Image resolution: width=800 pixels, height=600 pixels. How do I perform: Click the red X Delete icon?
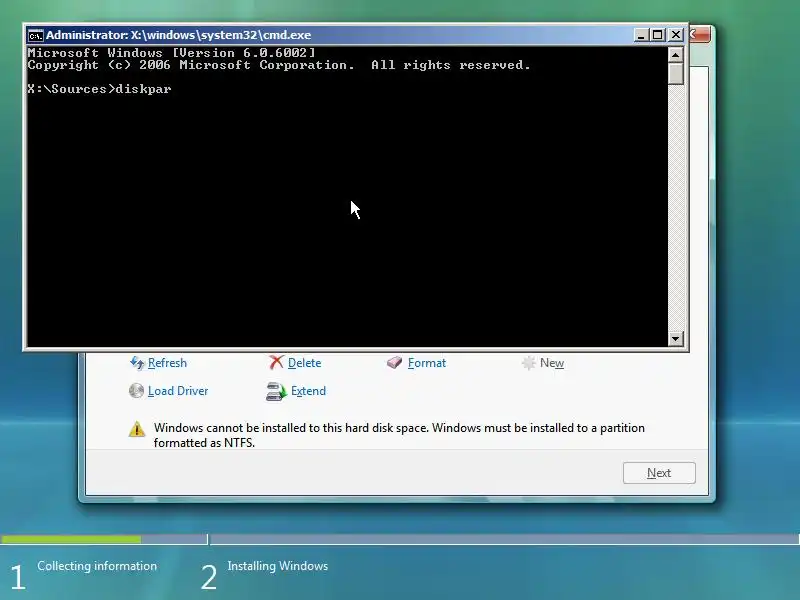[276, 362]
